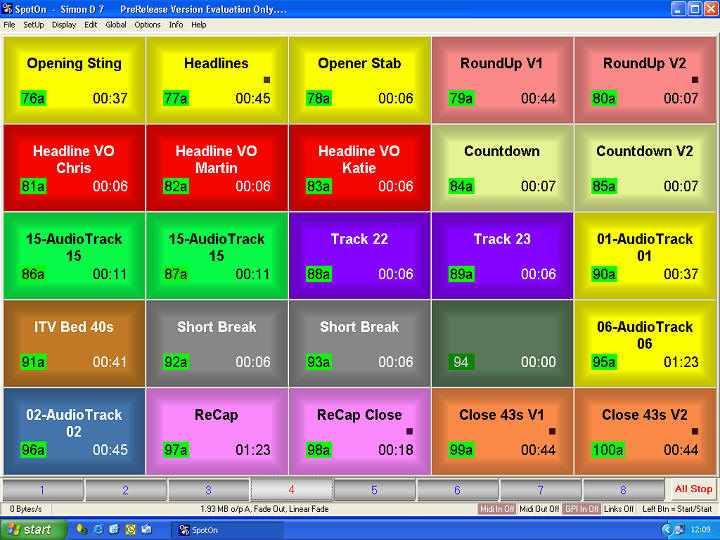
Task: Click the green 94 label on the empty pad
Action: click(461, 362)
